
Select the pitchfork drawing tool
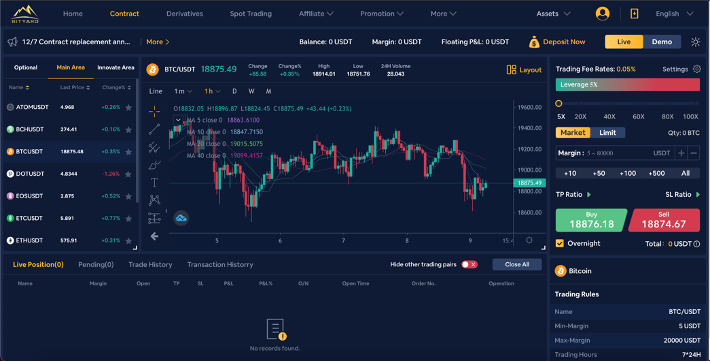point(154,147)
